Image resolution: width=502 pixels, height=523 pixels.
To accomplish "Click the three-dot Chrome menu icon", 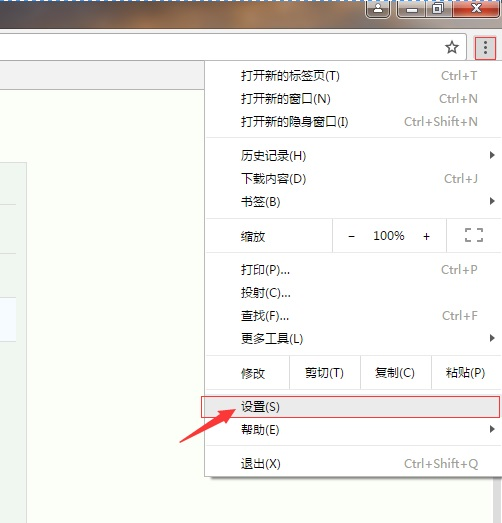I will tap(485, 48).
